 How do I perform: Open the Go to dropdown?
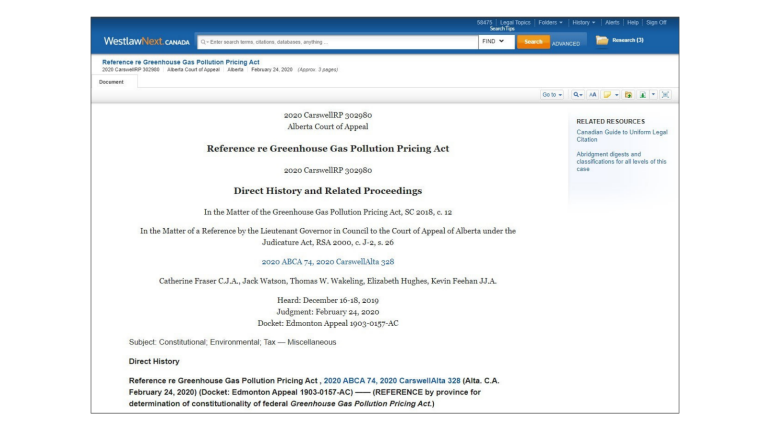click(x=552, y=95)
